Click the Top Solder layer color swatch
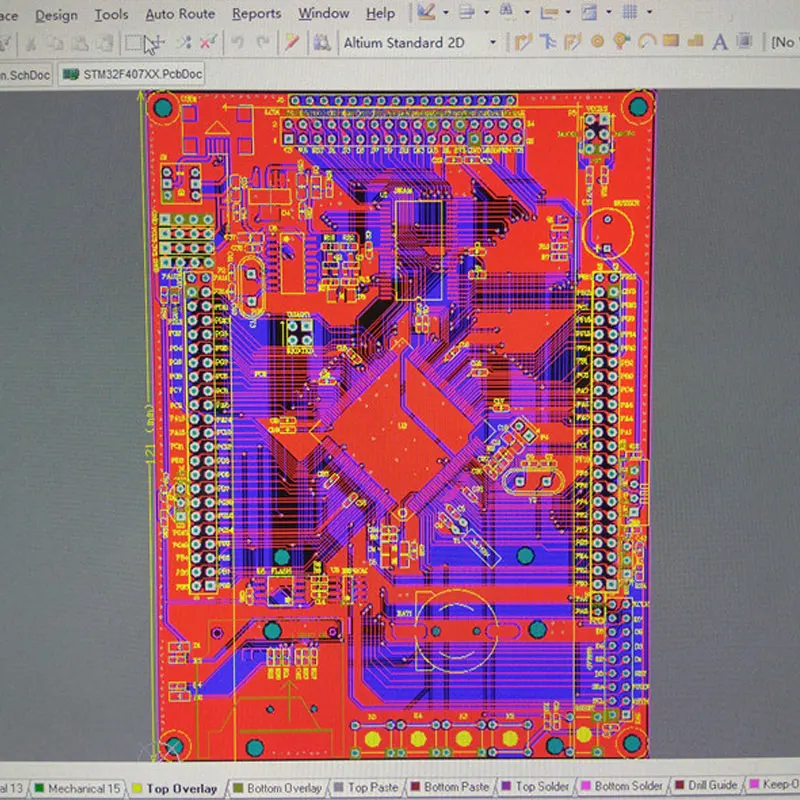The image size is (800, 800). point(505,788)
